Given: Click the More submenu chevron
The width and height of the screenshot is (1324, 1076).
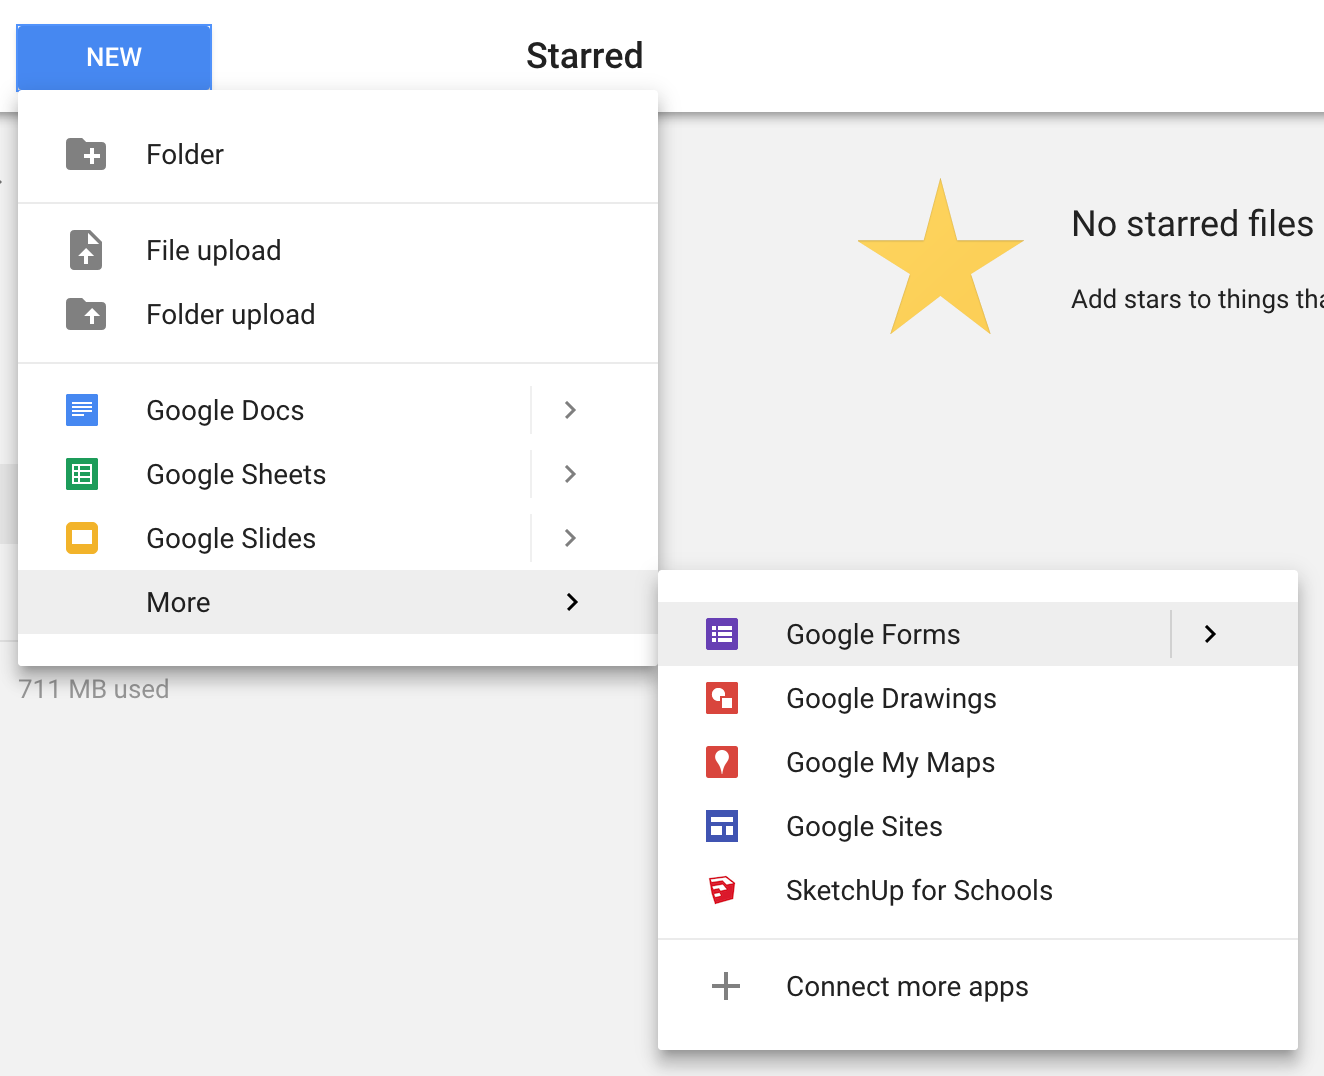Looking at the screenshot, I should [x=572, y=602].
